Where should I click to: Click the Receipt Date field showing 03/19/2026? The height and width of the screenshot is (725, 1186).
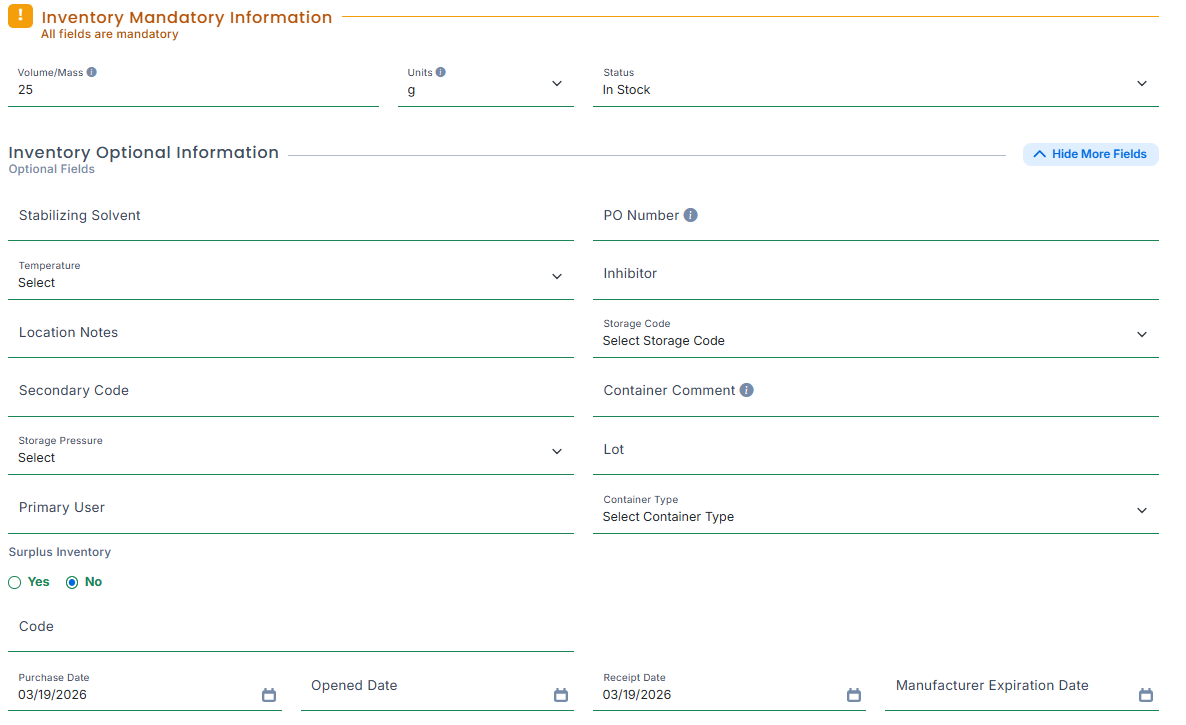pyautogui.click(x=729, y=689)
